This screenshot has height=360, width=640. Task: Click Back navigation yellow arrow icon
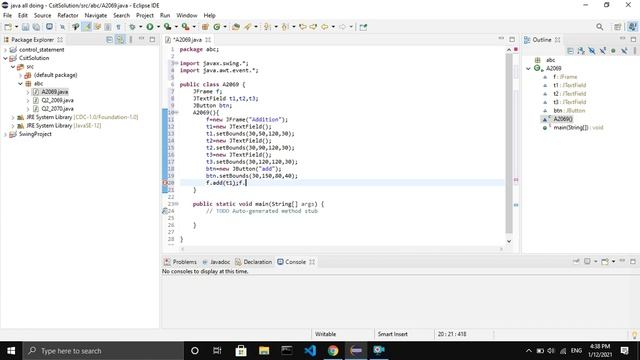pos(324,27)
